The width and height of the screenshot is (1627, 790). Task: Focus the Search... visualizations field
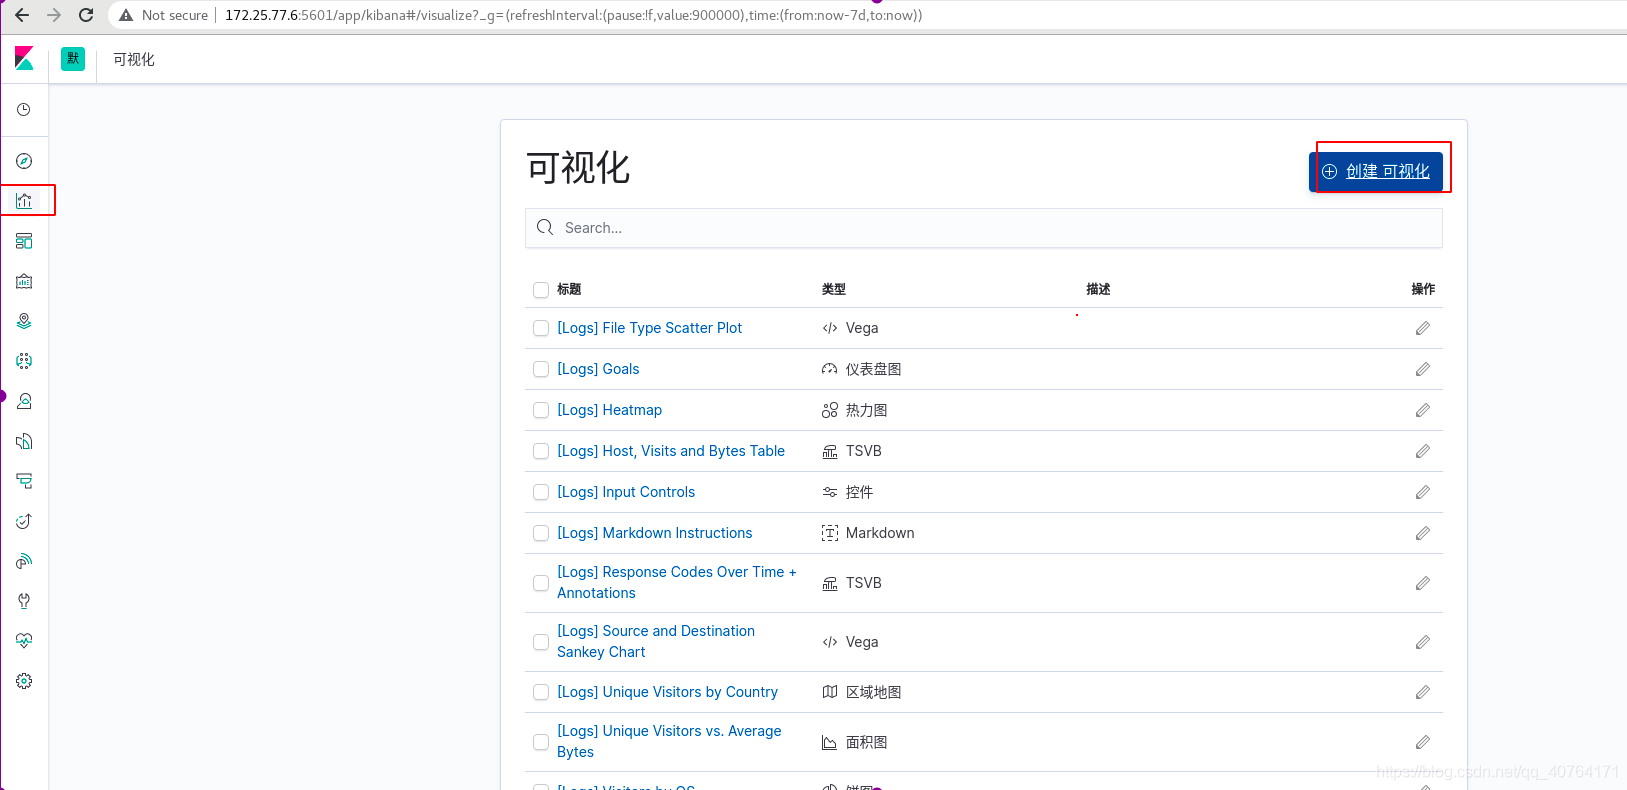coord(984,228)
